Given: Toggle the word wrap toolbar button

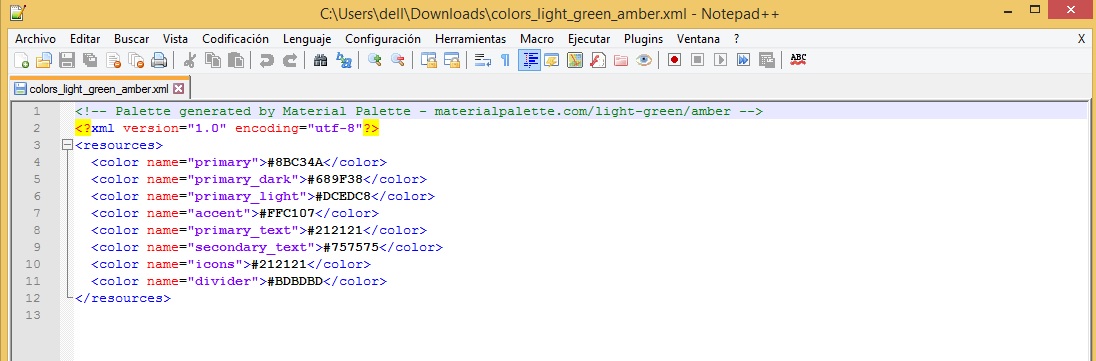Looking at the screenshot, I should tap(482, 61).
